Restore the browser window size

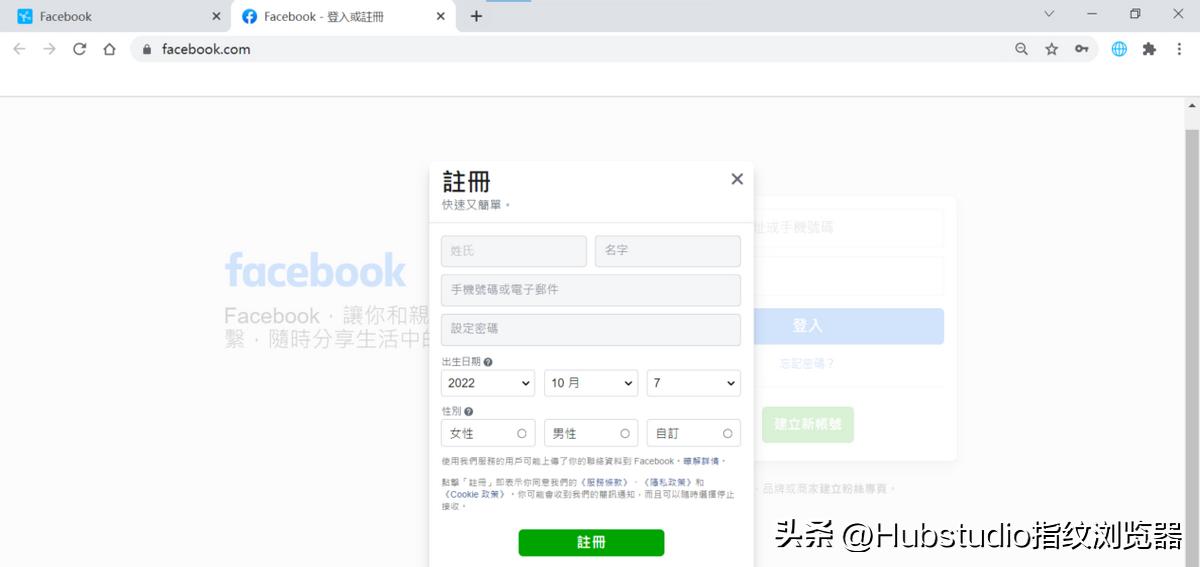[x=1135, y=14]
